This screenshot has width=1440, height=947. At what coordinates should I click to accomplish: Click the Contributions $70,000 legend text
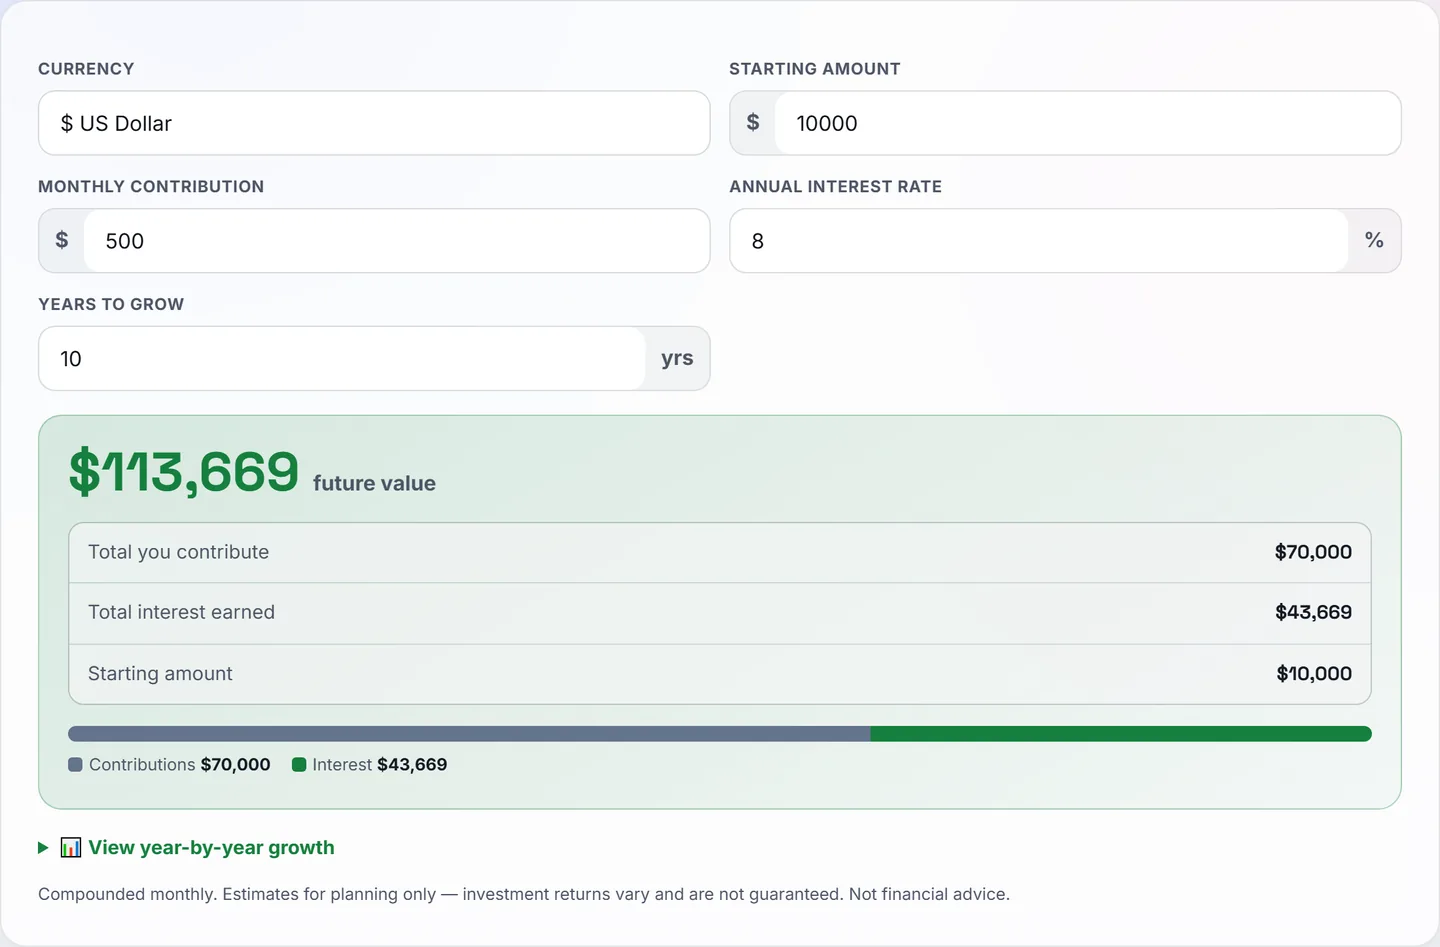pyautogui.click(x=180, y=765)
